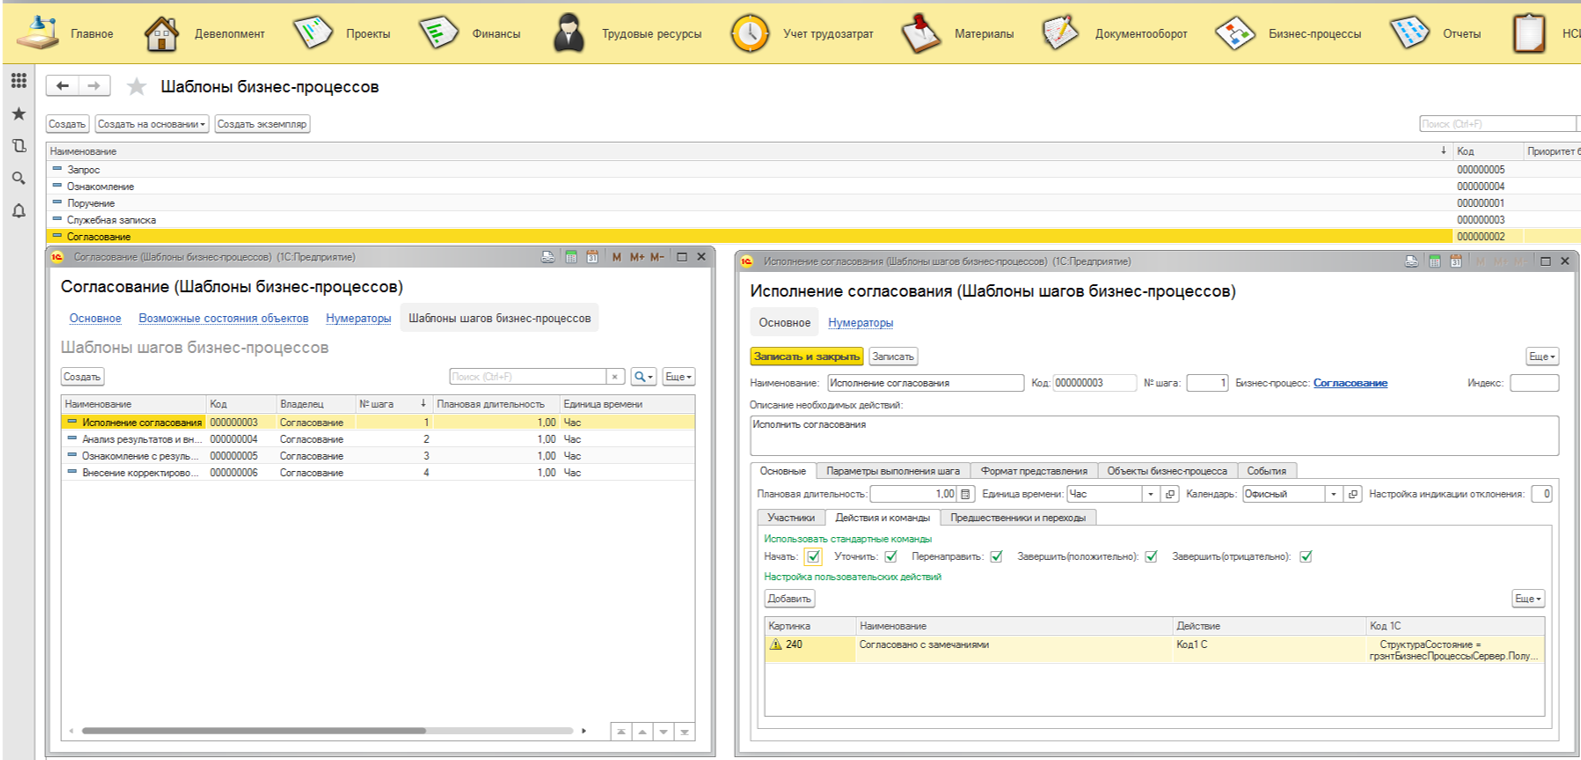The width and height of the screenshot is (1581, 760).
Task: Open Еще menu in Шаблоны шагов list
Action: [678, 377]
